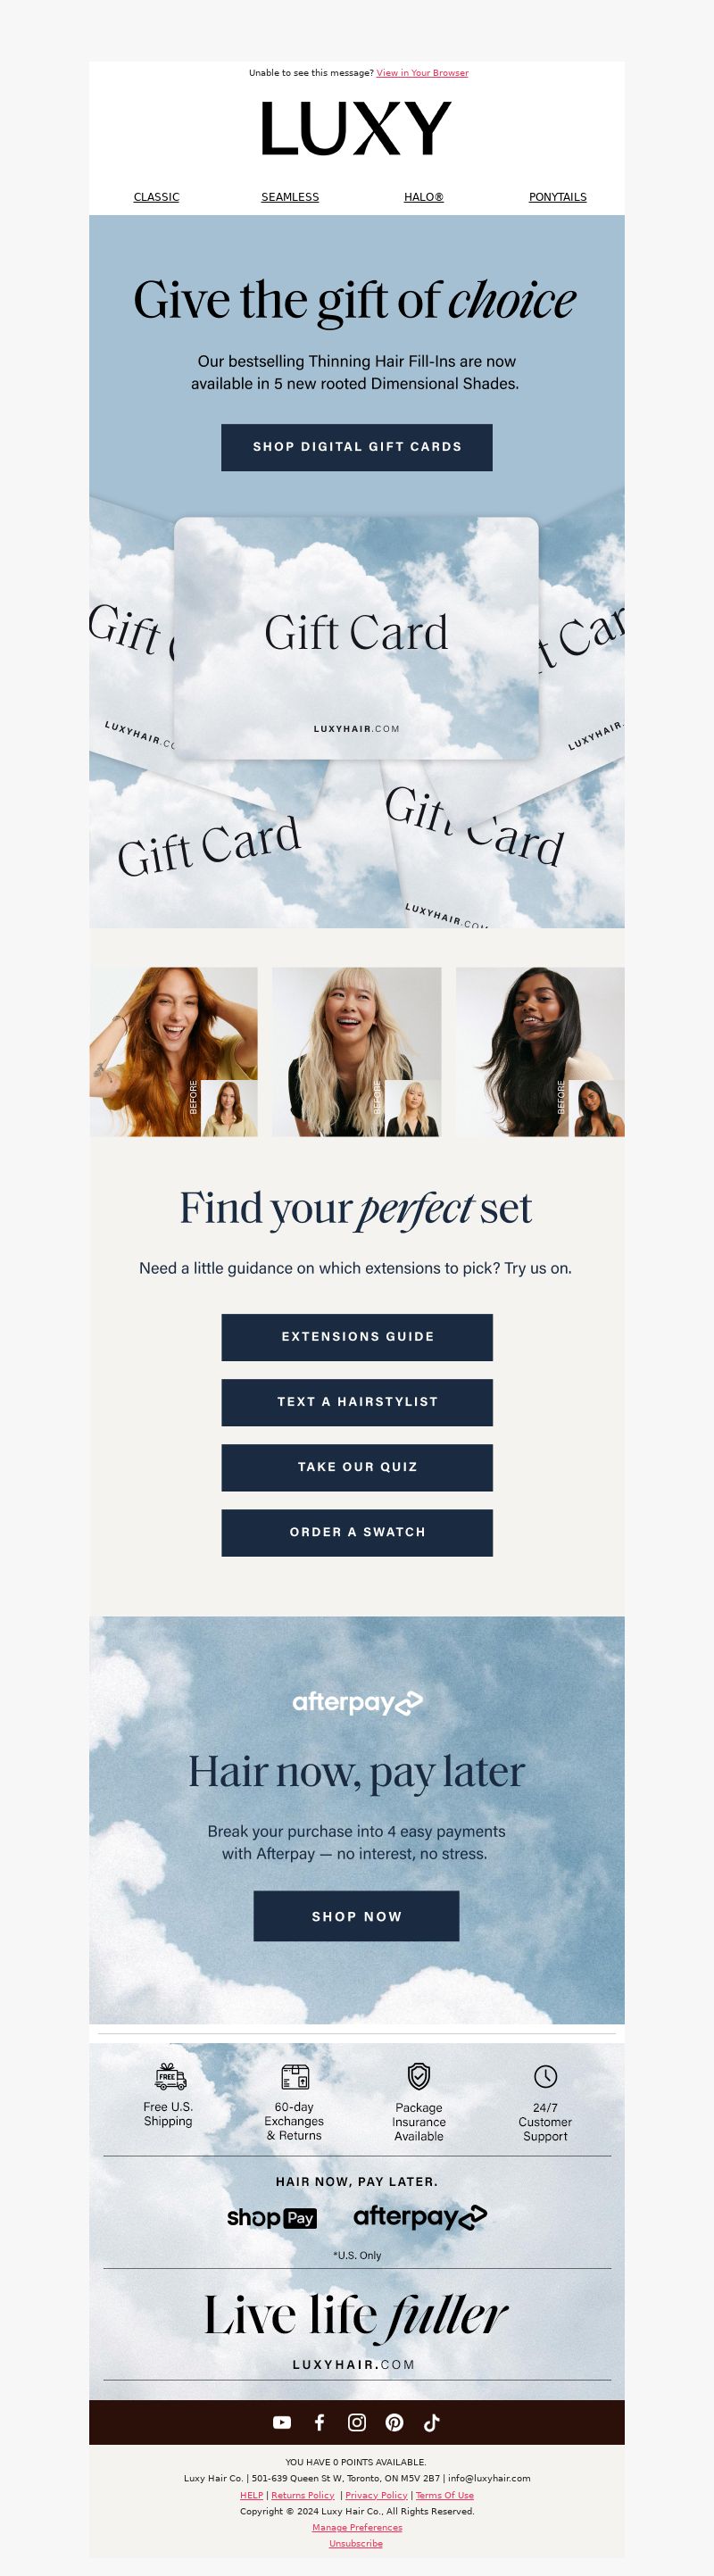Open the Pinterest social icon
The width and height of the screenshot is (714, 2576).
coord(394,2422)
